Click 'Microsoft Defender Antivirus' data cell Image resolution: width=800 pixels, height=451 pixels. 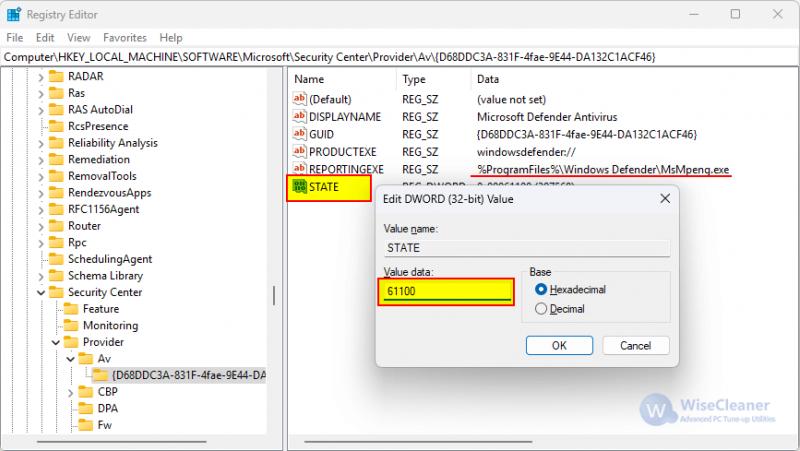(547, 117)
